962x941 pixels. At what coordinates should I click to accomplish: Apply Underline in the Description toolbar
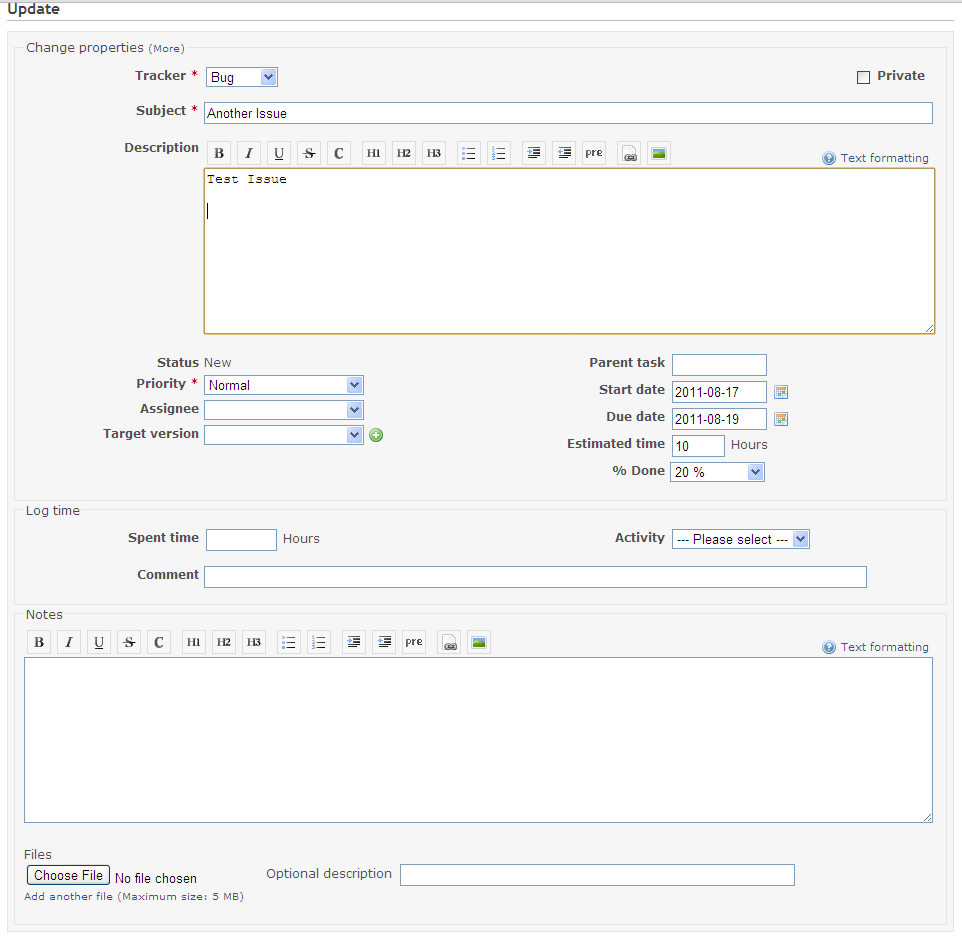[279, 153]
